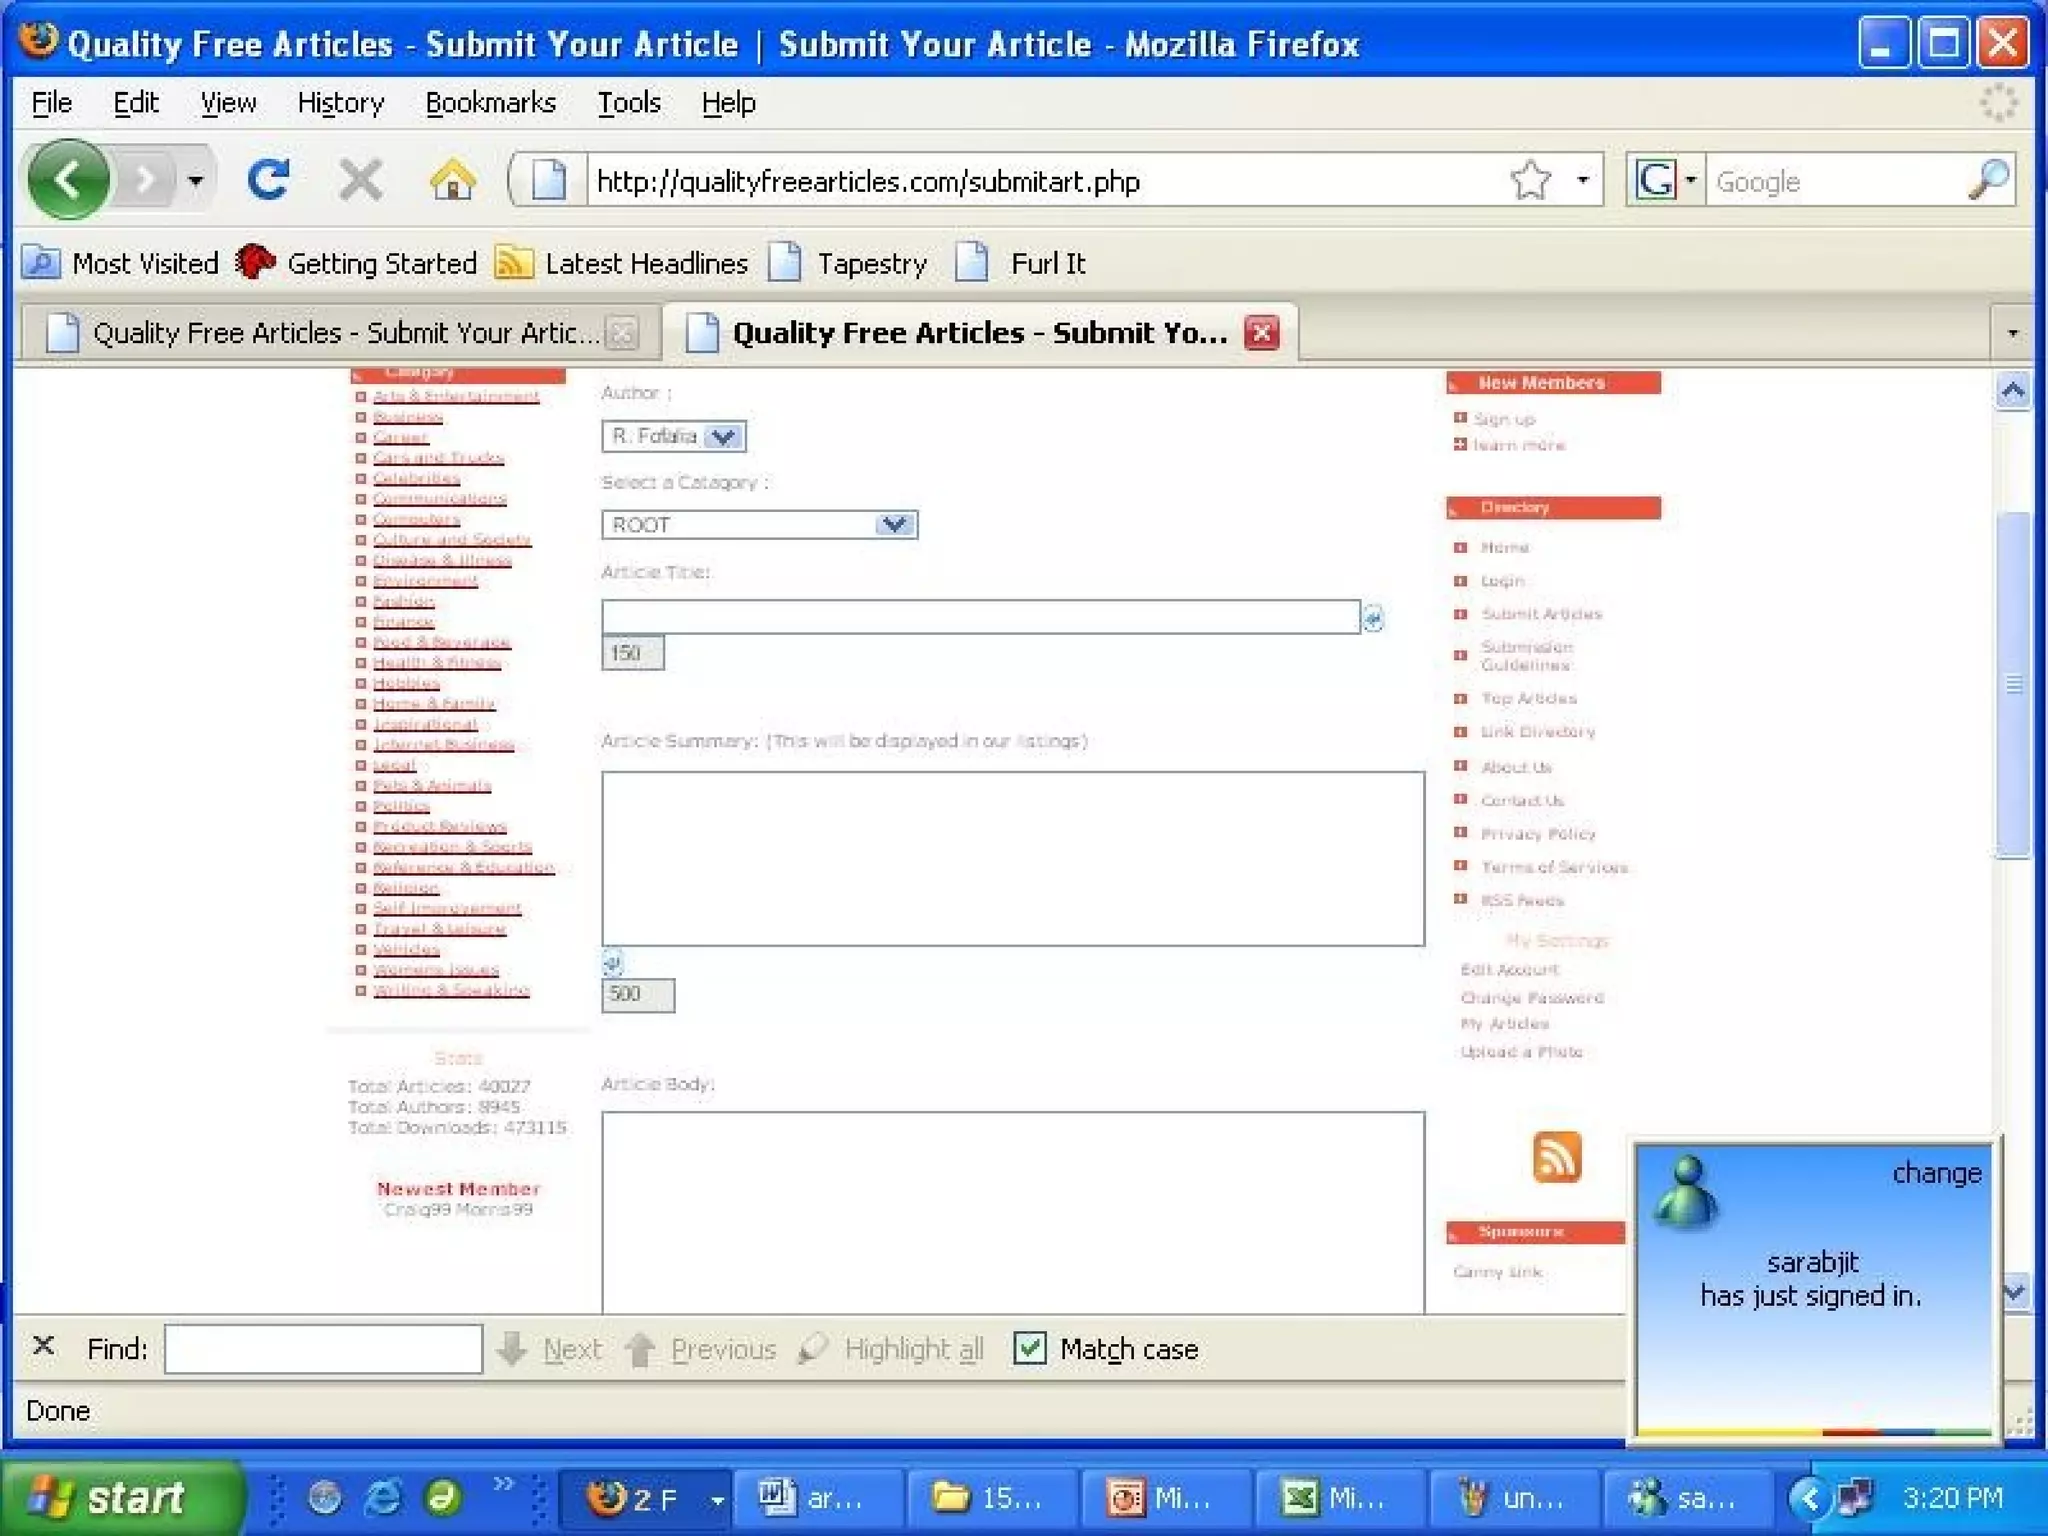Bookmark this page with the star icon
This screenshot has width=2048, height=1536.
[1530, 181]
